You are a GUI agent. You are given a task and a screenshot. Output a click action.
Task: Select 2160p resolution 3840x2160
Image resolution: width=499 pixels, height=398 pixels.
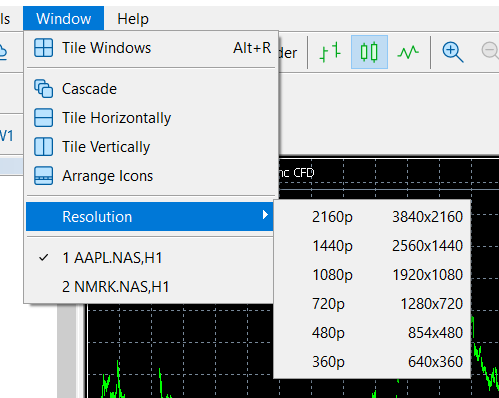[372, 217]
